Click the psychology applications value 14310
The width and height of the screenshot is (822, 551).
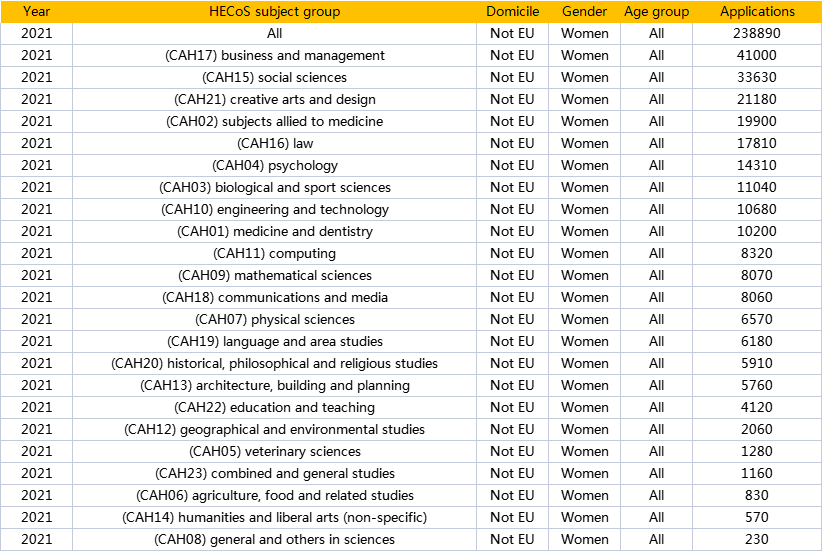(x=757, y=165)
